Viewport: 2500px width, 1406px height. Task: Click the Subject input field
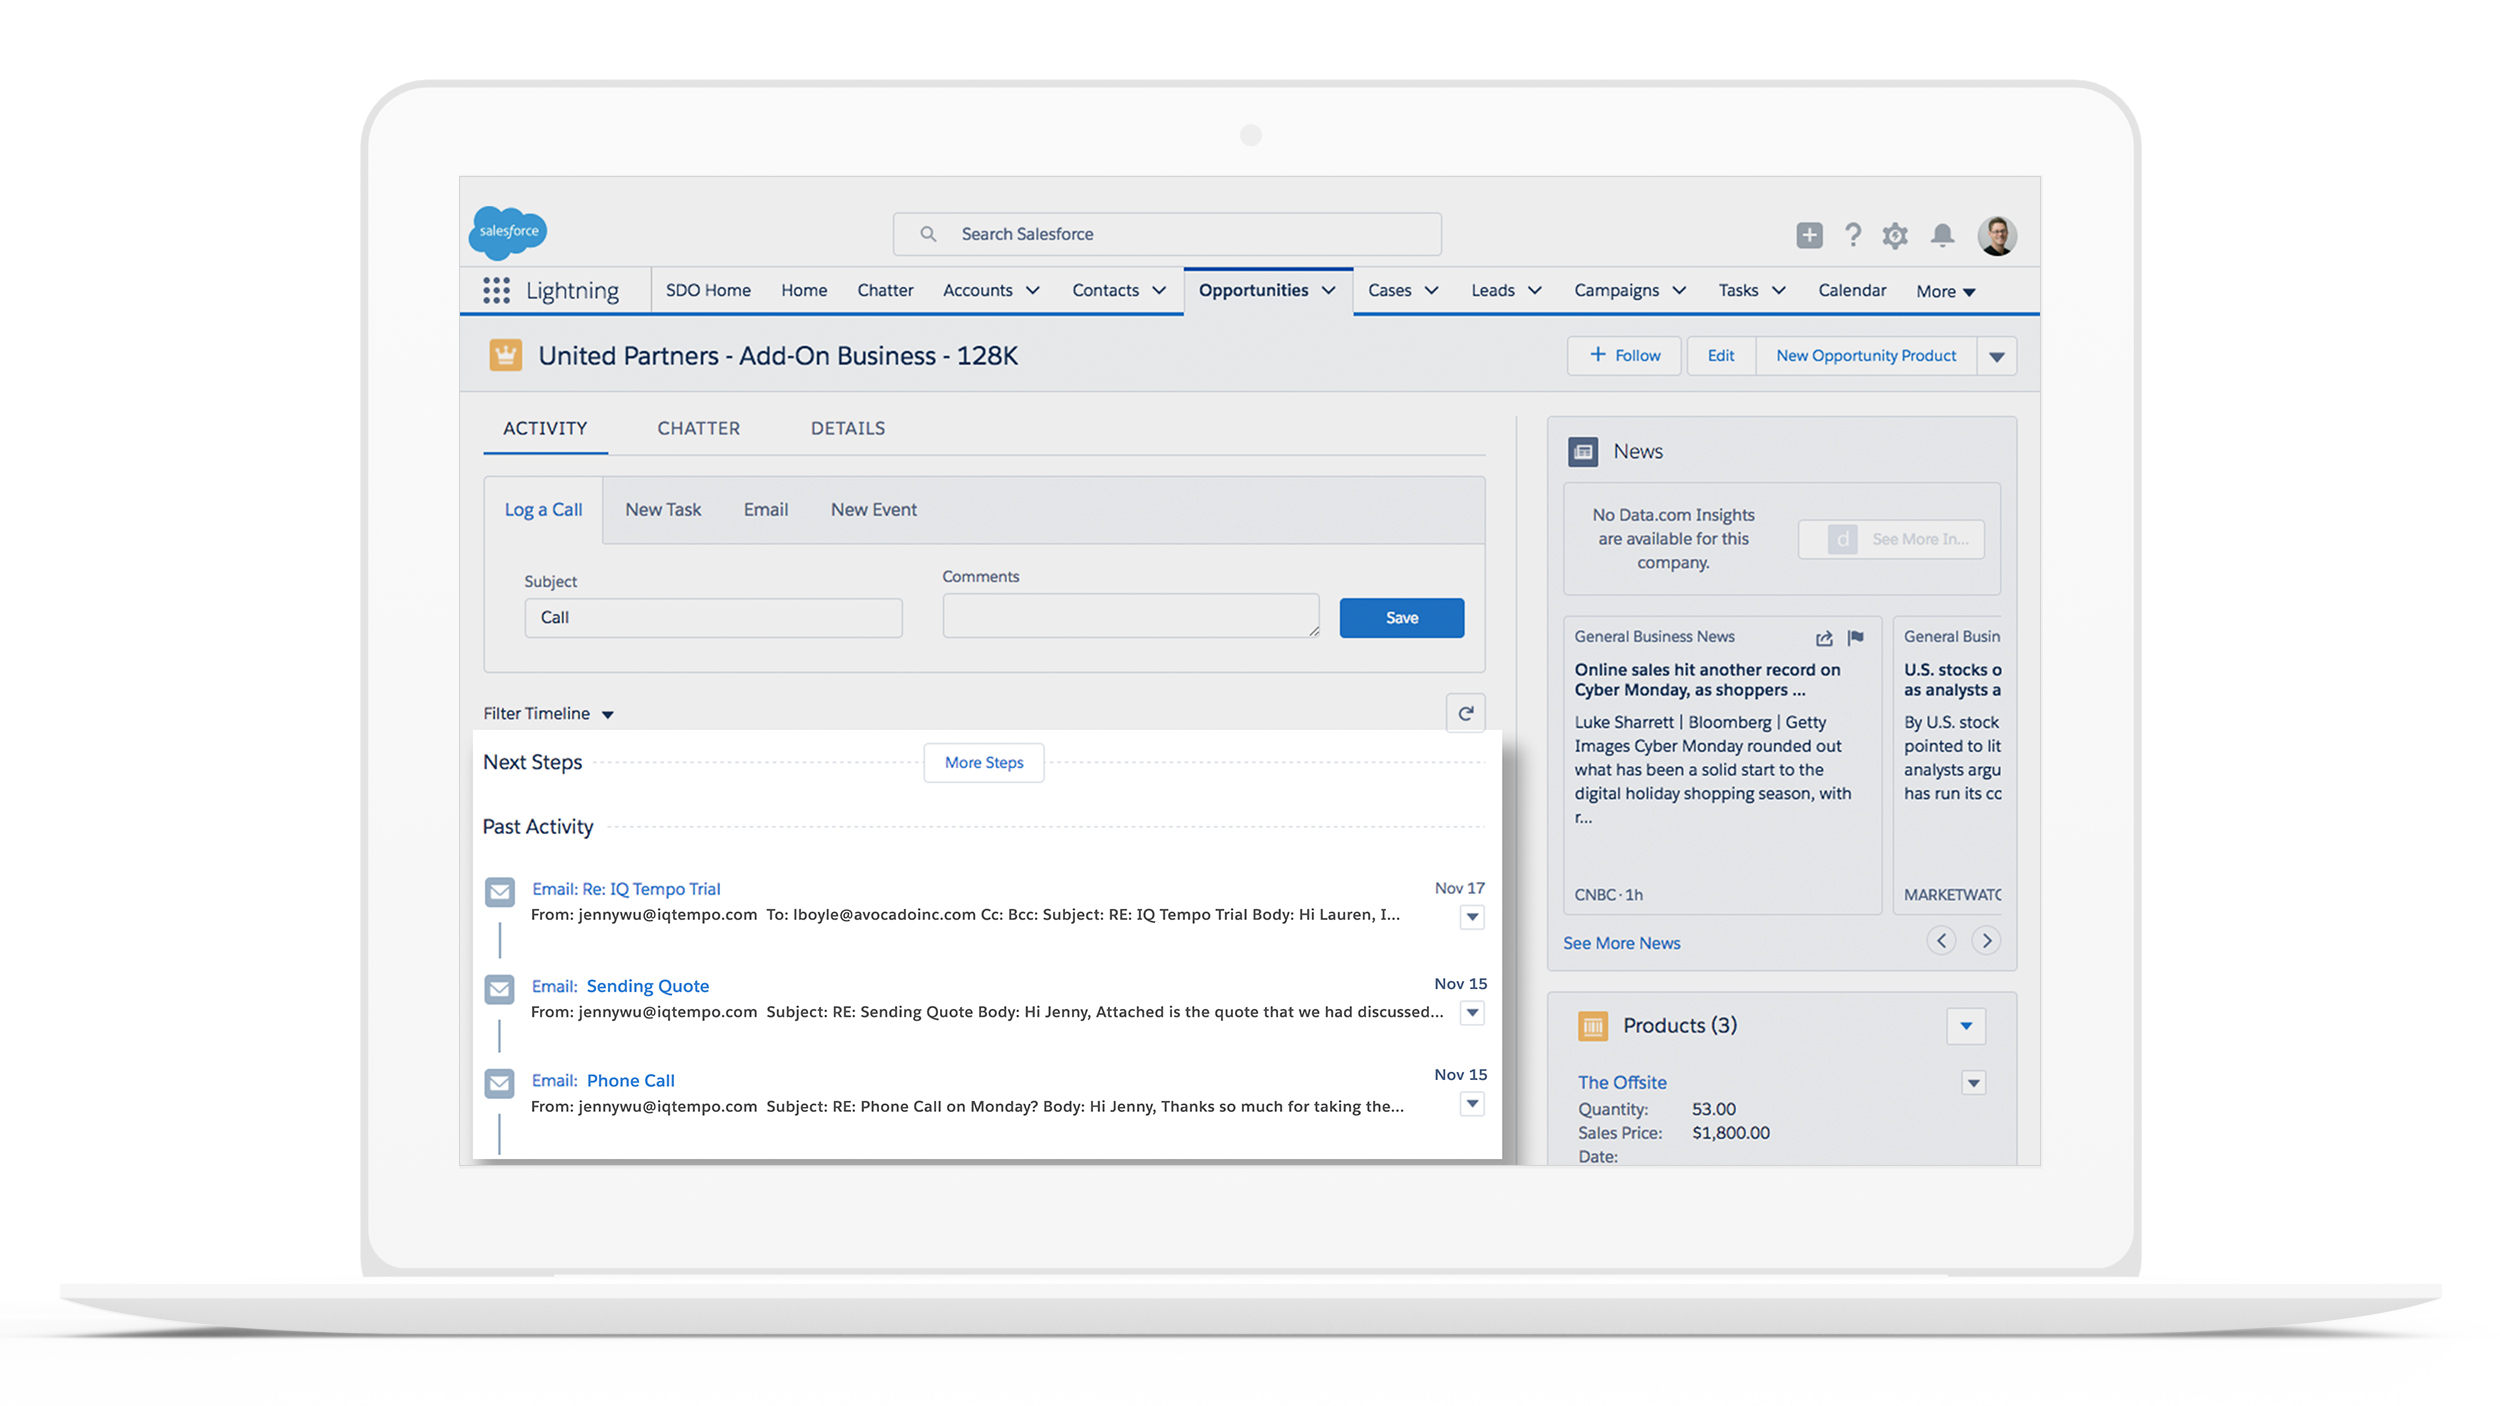pos(711,618)
